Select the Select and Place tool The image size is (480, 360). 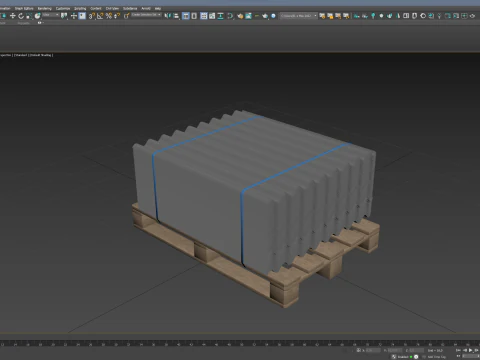click(37, 16)
